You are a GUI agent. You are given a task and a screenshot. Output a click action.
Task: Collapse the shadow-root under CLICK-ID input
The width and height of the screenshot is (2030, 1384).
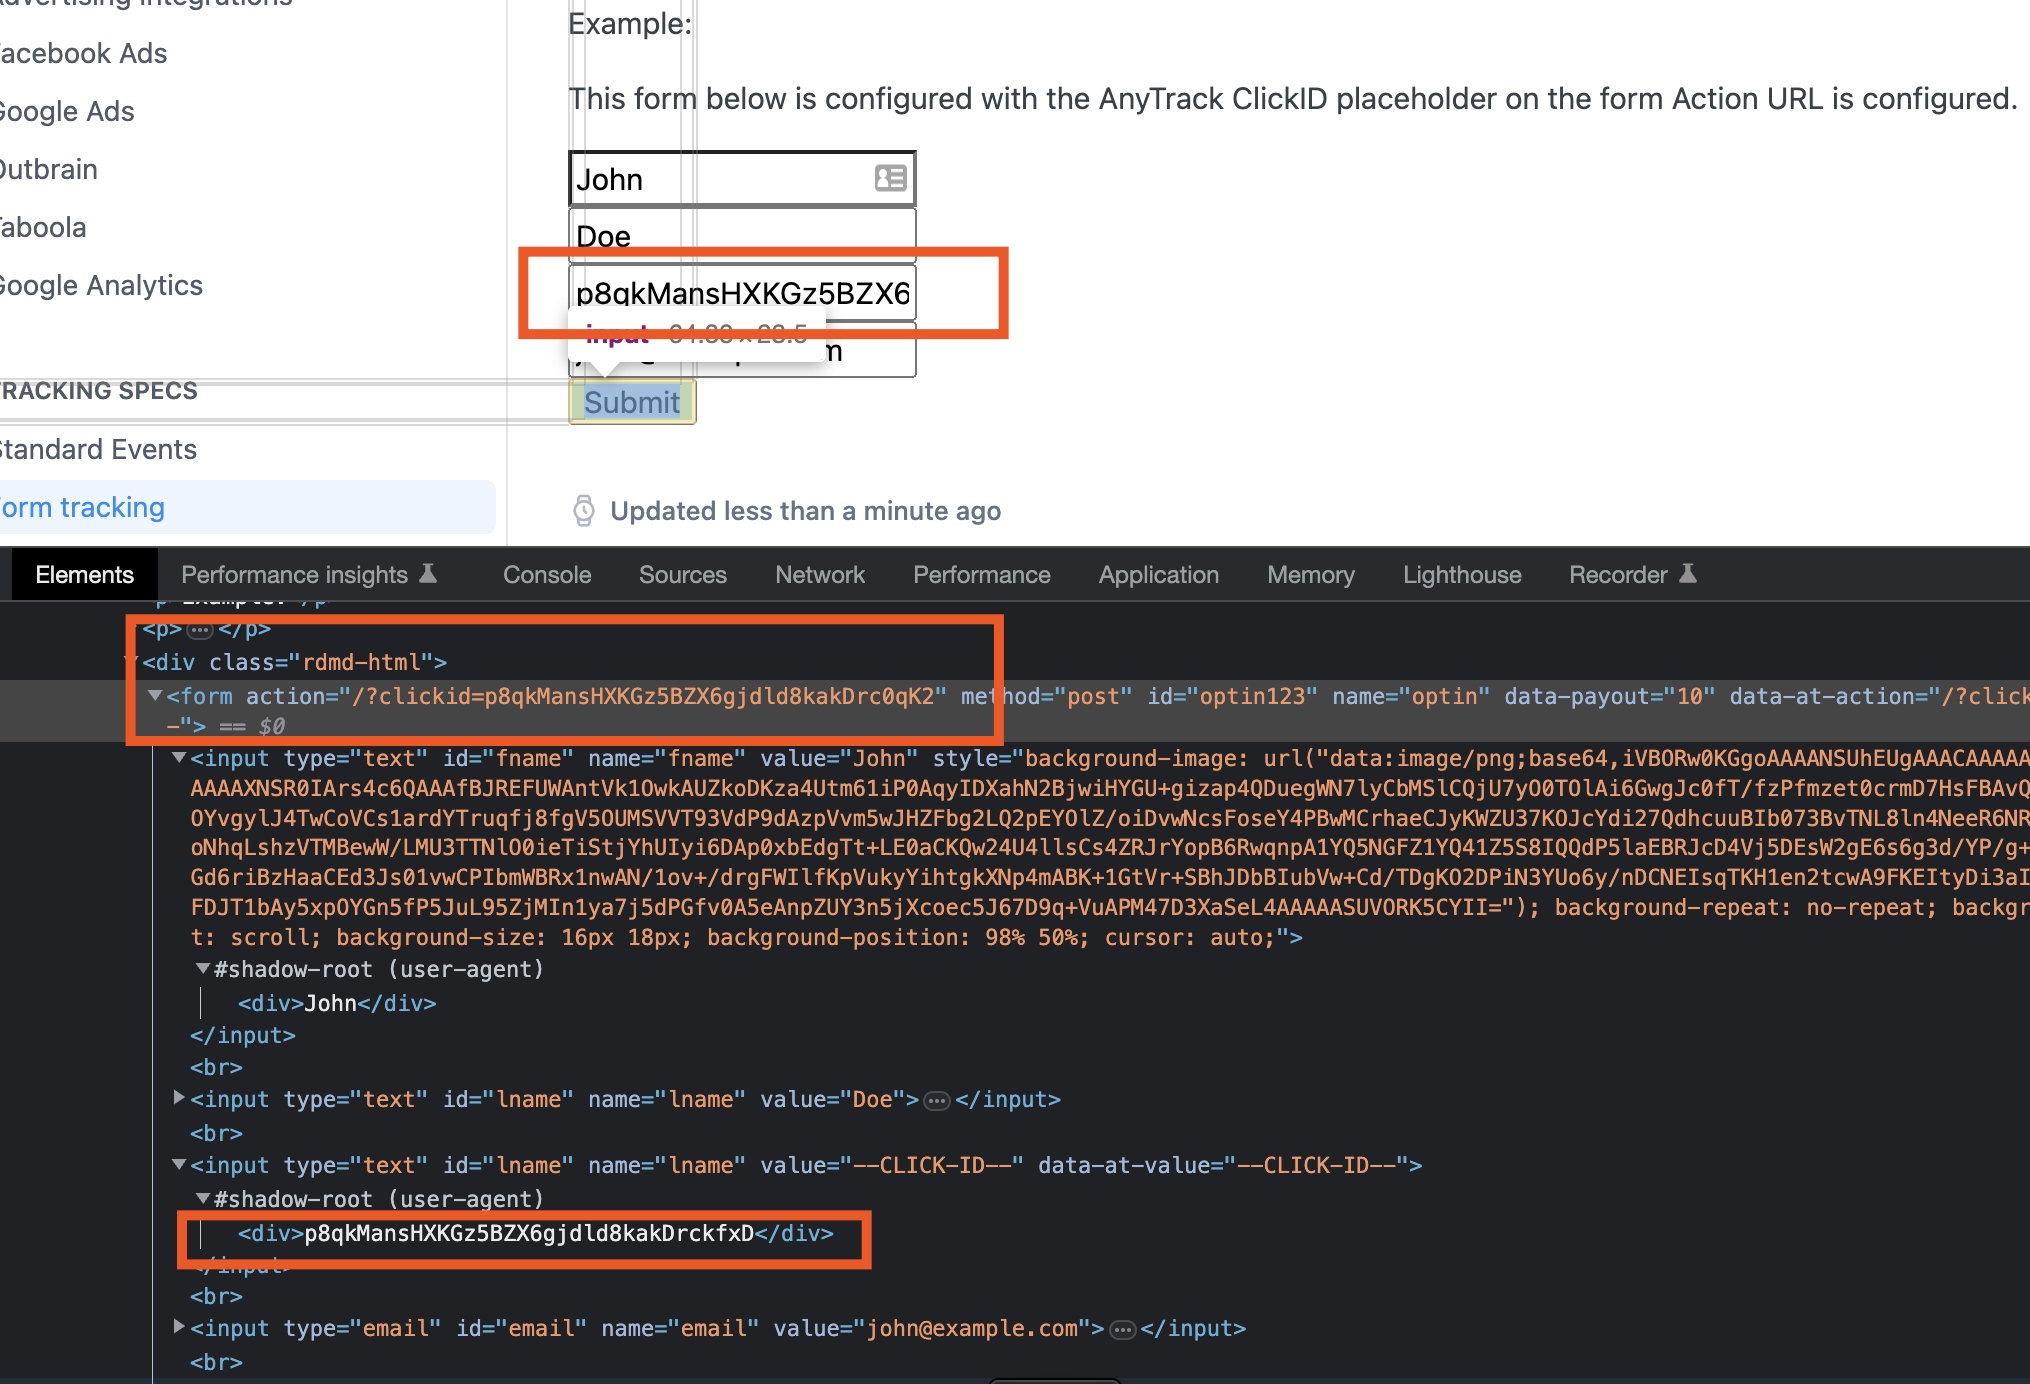pos(203,1198)
